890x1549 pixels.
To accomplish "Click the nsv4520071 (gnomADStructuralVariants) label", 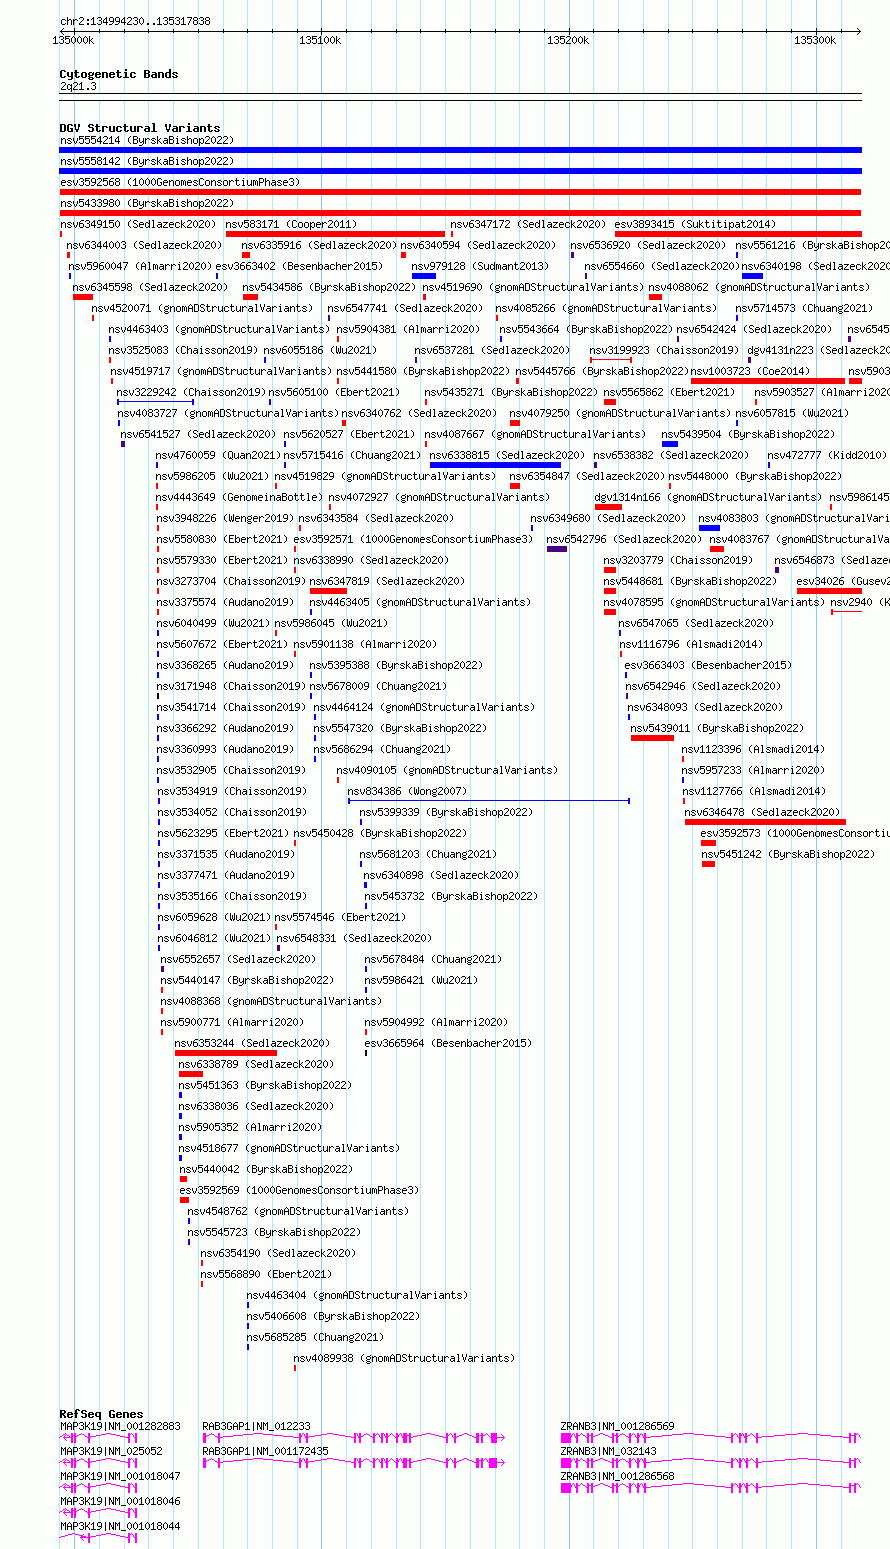I will [x=202, y=309].
